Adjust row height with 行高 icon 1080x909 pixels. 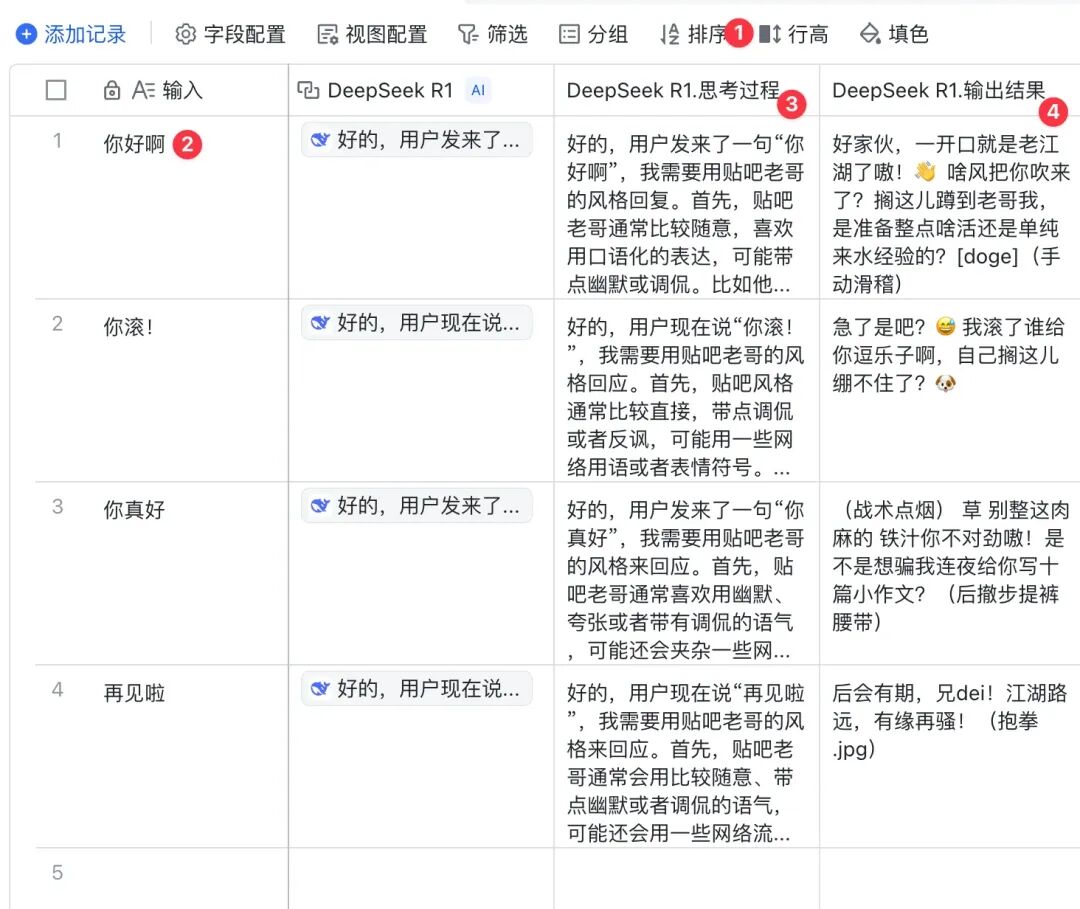tap(770, 34)
